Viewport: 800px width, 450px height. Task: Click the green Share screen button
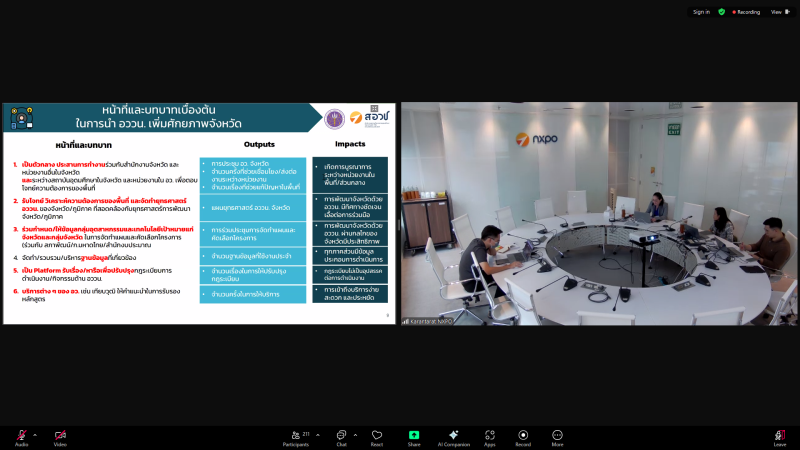413,436
